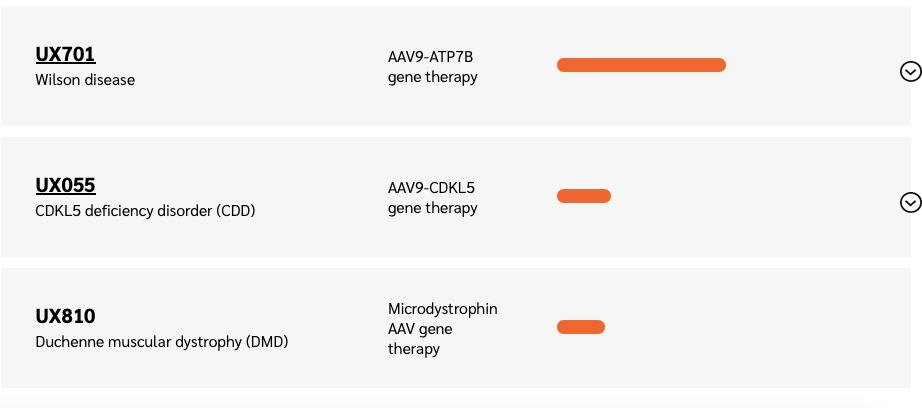Screen dimensions: 922x408
Task: Expand the UX701 Wilson disease details chevron
Action: (910, 72)
